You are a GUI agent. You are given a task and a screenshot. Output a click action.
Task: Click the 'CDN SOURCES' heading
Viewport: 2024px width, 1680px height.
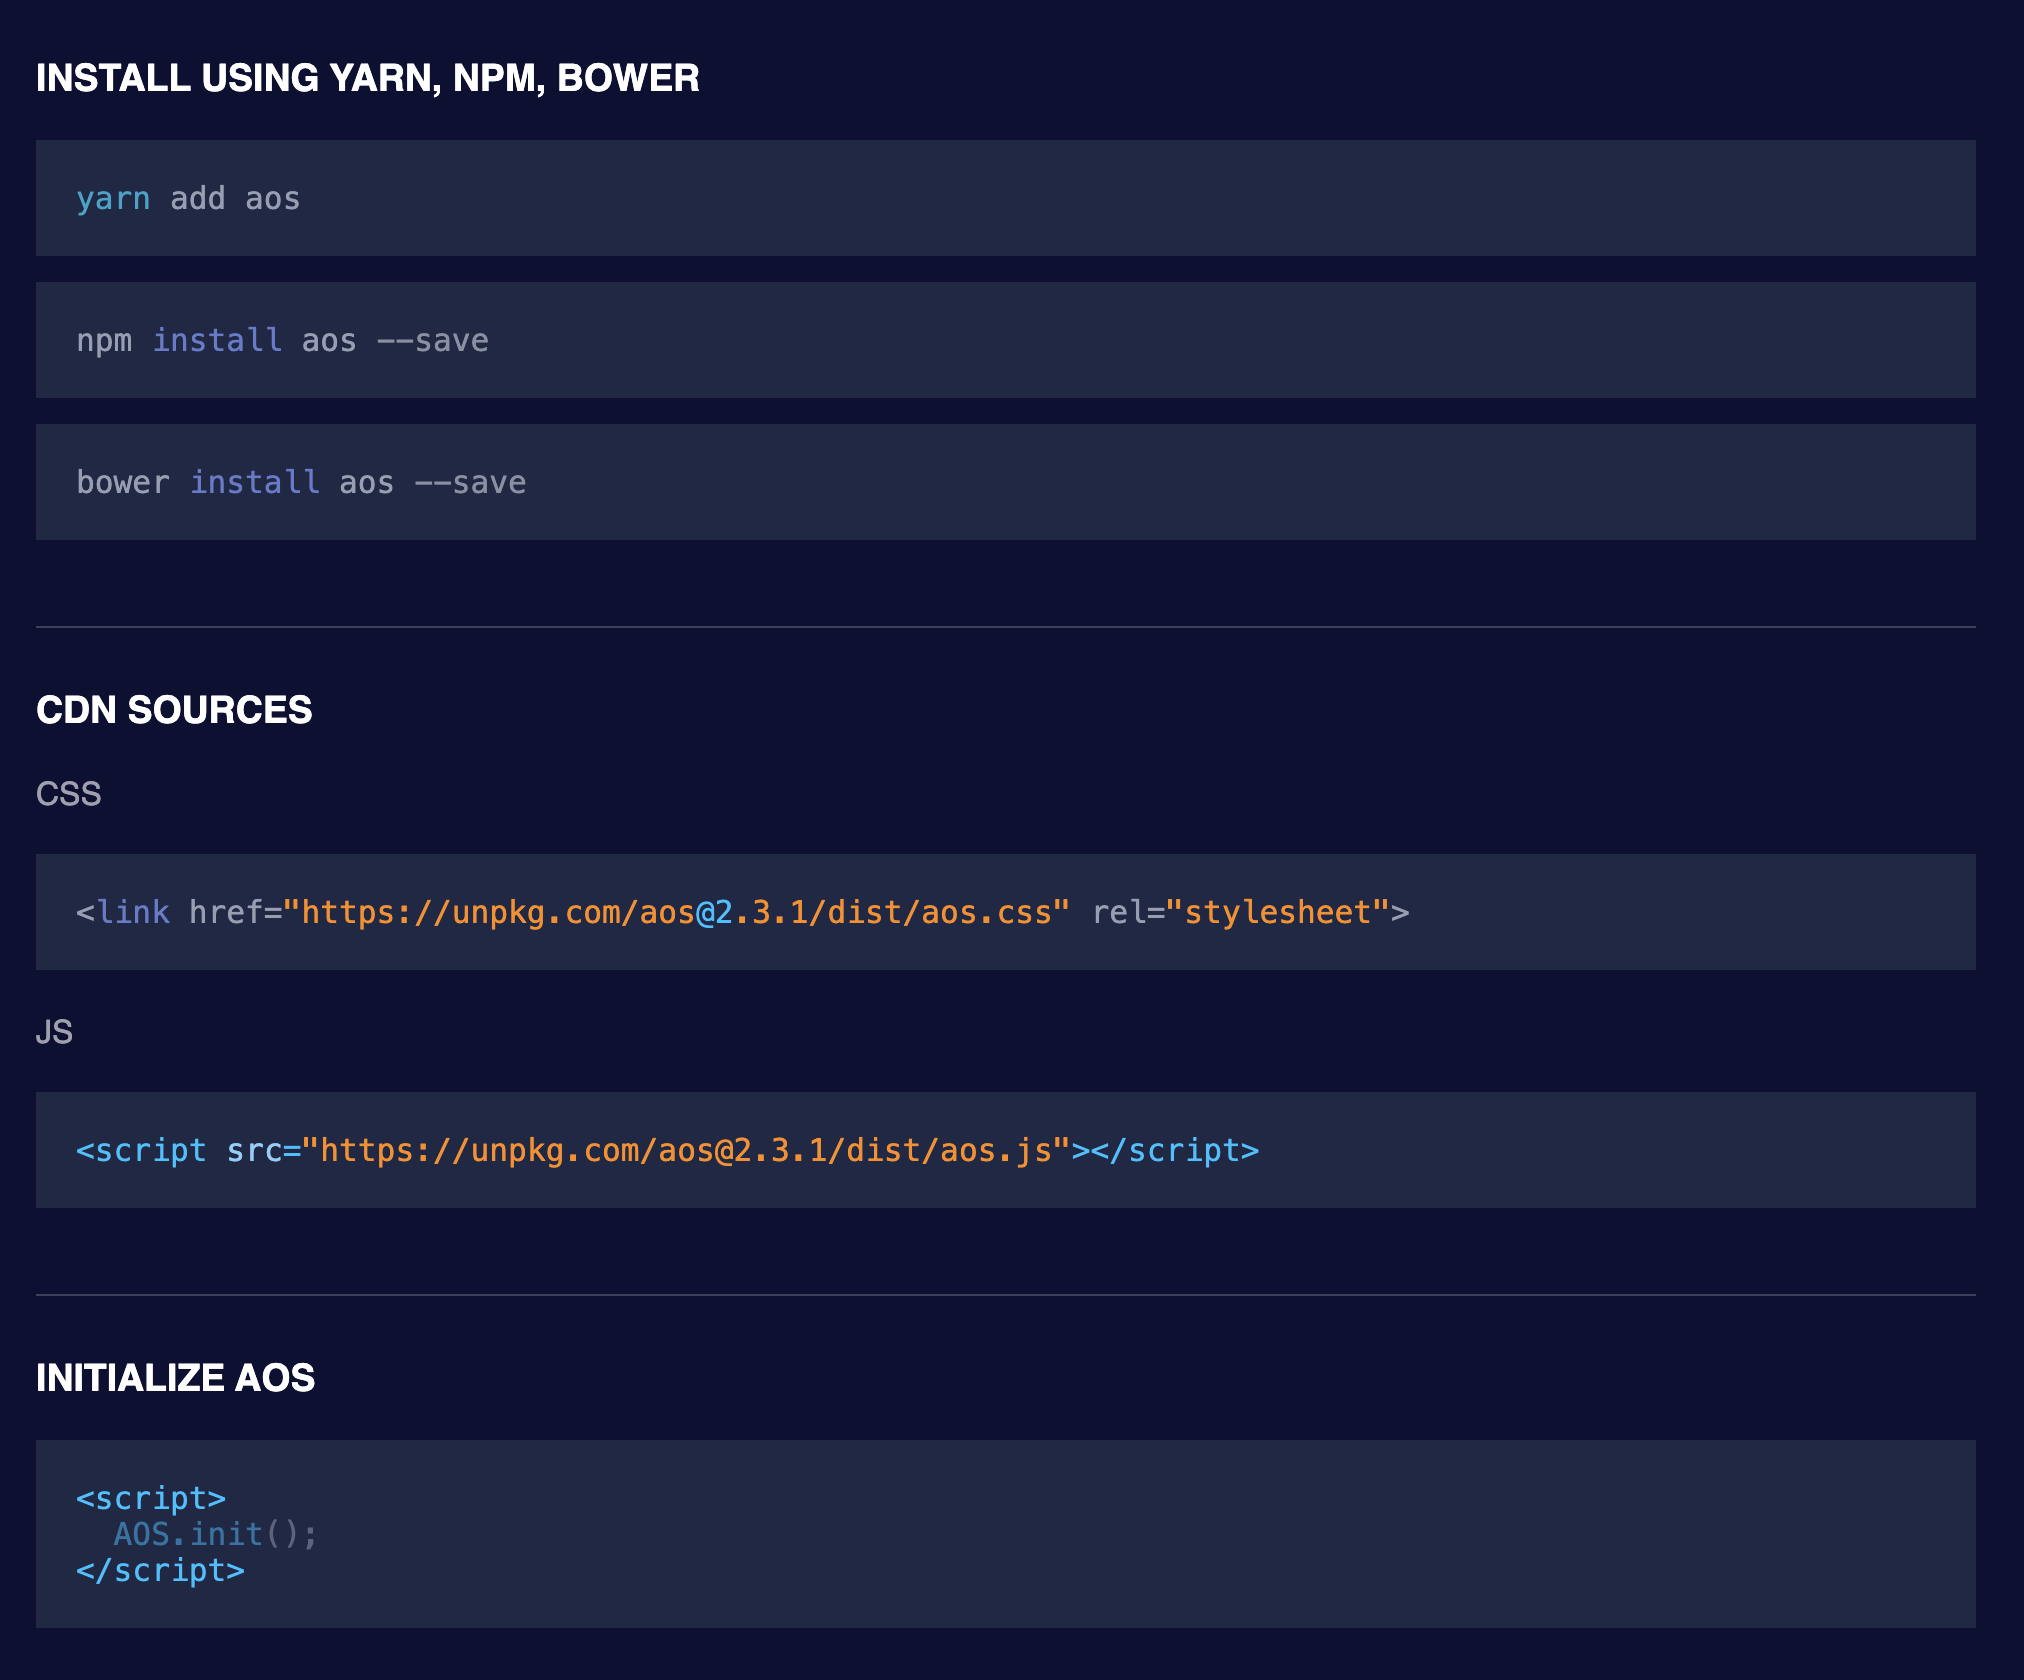coord(174,710)
